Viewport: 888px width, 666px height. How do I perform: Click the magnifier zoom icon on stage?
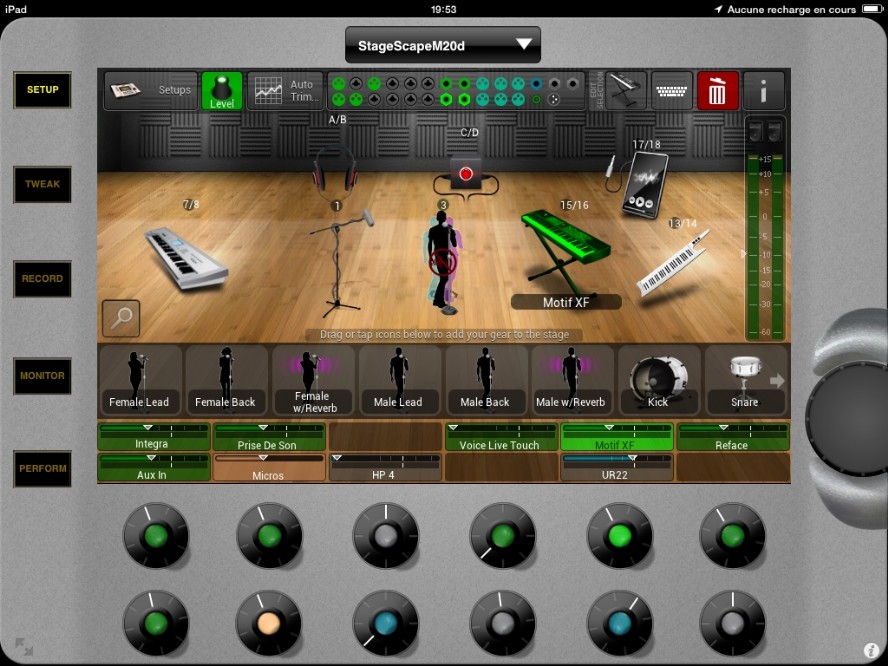(x=121, y=318)
